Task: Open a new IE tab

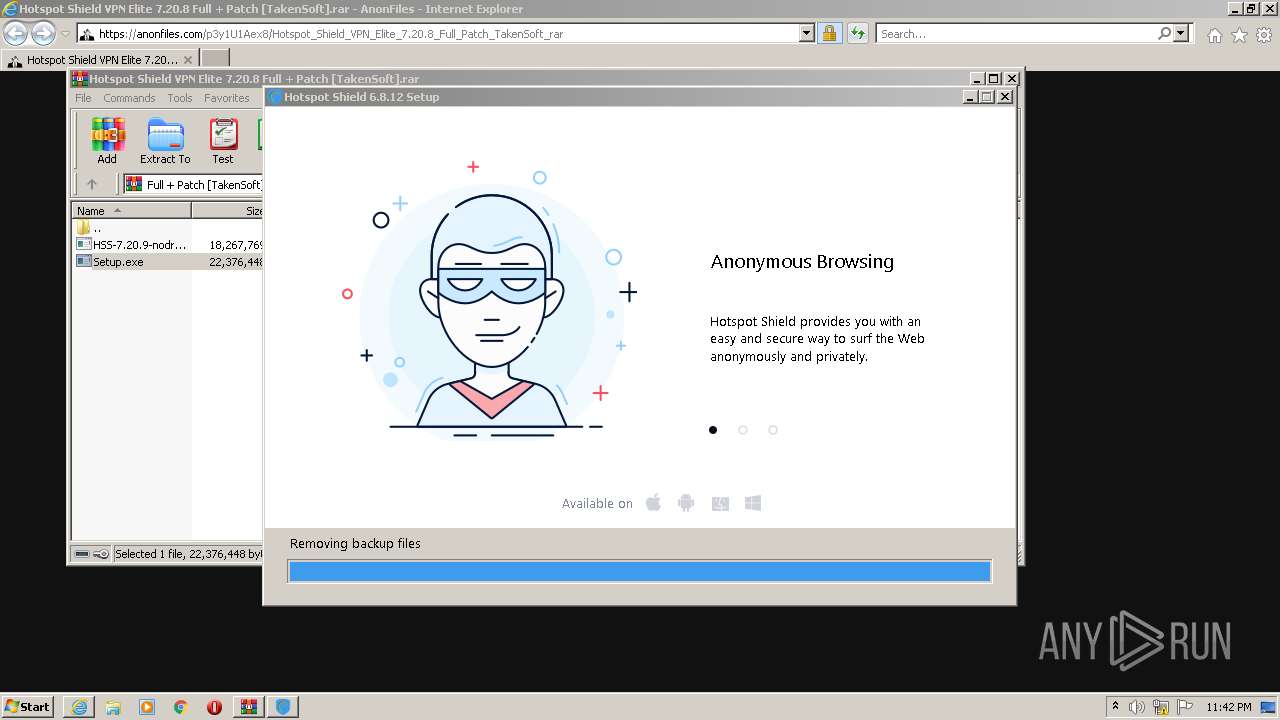Action: click(215, 59)
